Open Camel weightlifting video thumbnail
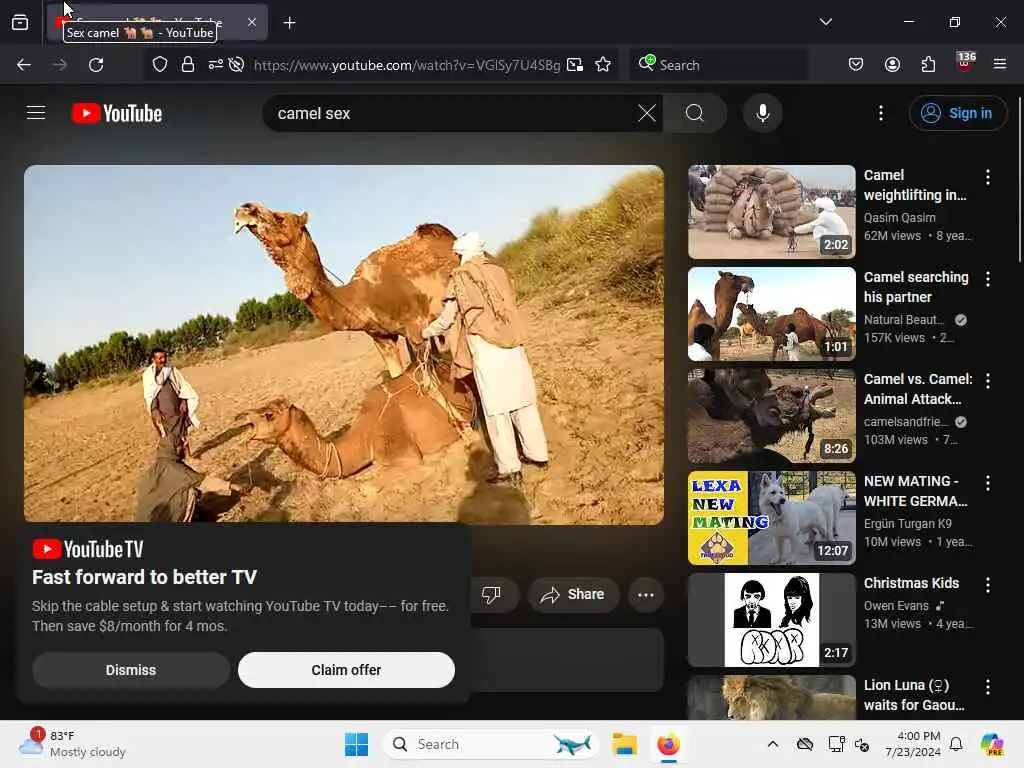 point(771,212)
